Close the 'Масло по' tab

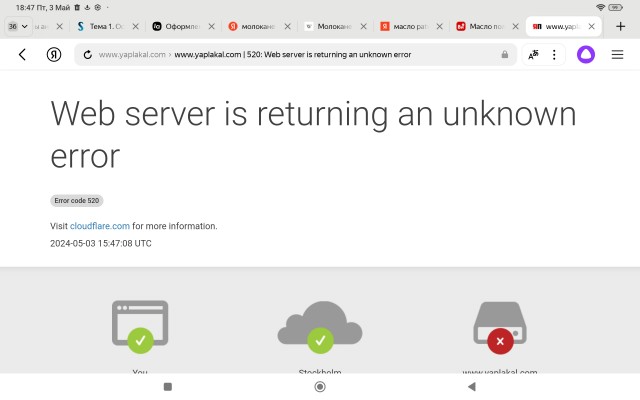[516, 27]
